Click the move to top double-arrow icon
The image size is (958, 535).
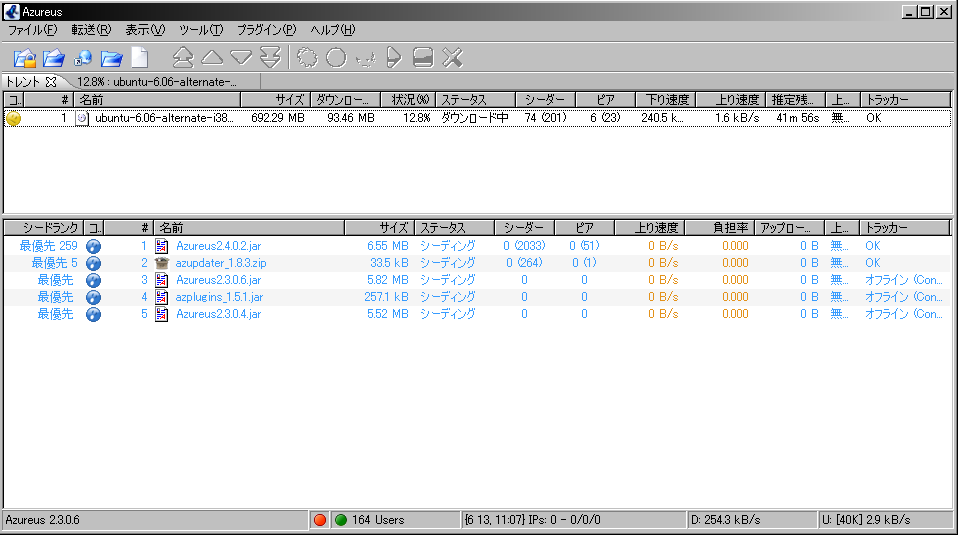[x=183, y=58]
